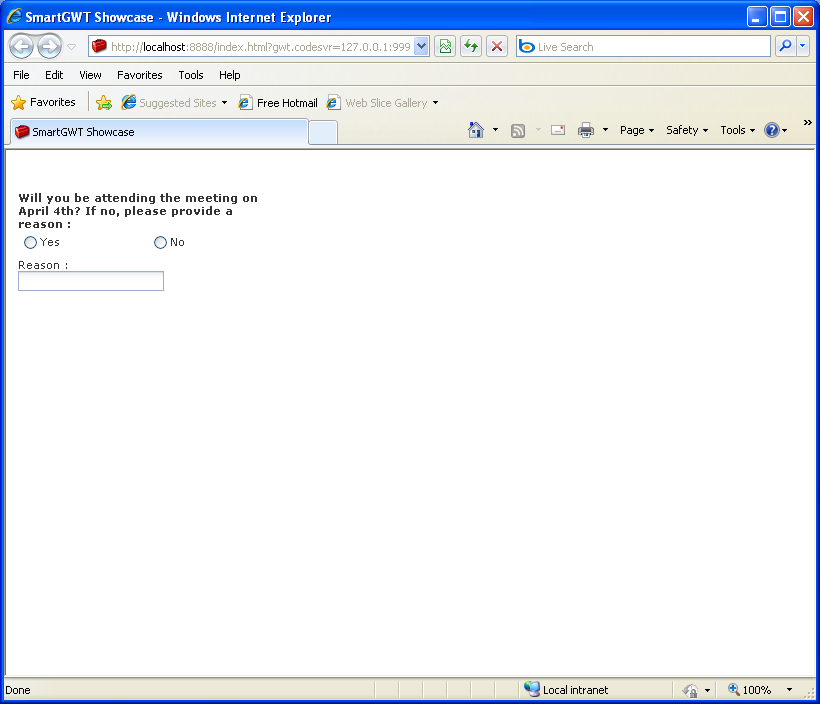Click the Protected Mode status bar icon
820x704 pixels.
click(690, 690)
